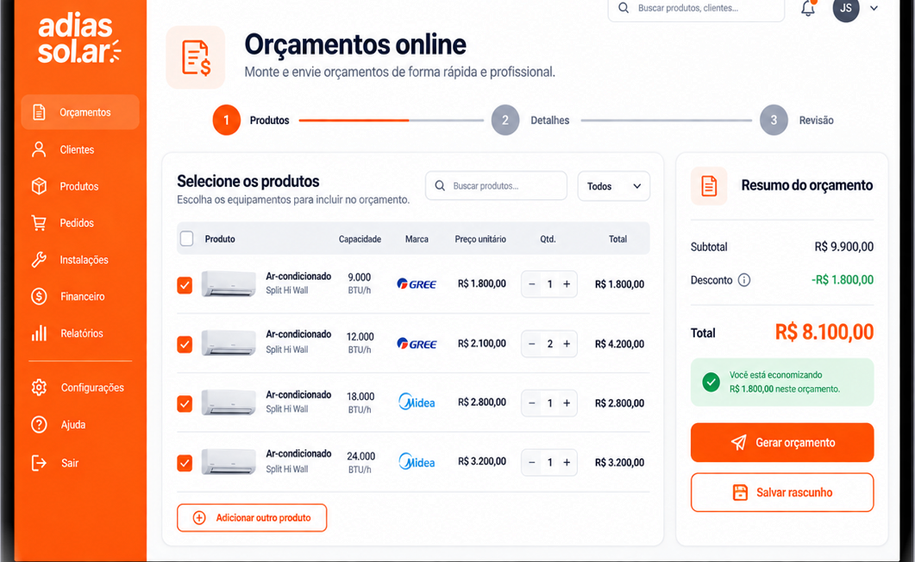The width and height of the screenshot is (915, 562).
Task: Click the green savings checkmark icon
Action: point(711,382)
